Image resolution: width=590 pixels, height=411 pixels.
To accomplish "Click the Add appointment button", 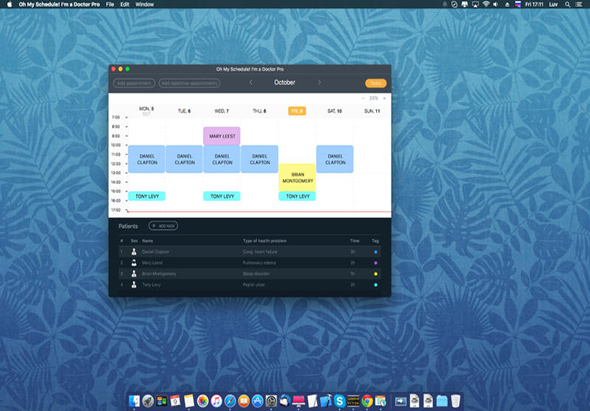I will coord(134,83).
